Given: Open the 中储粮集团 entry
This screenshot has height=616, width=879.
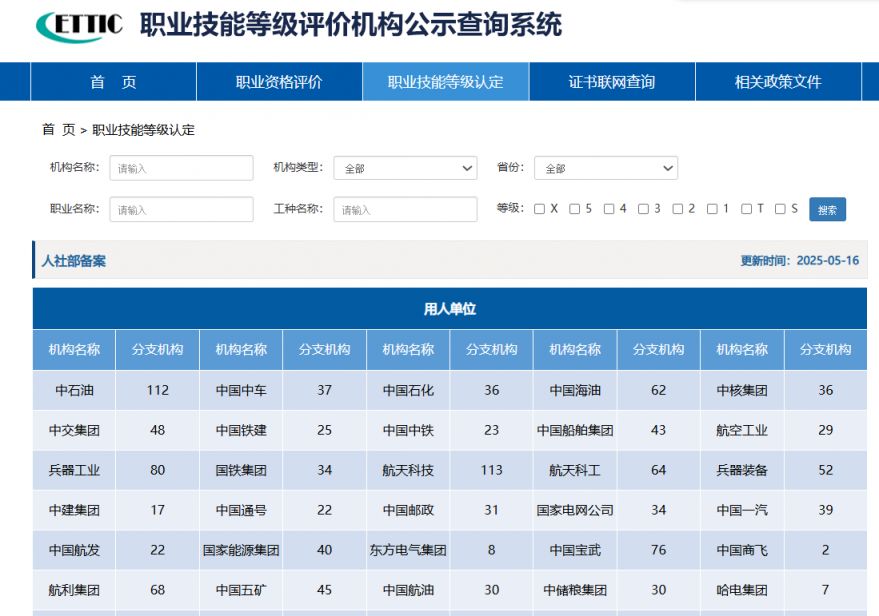Looking at the screenshot, I should point(575,590).
